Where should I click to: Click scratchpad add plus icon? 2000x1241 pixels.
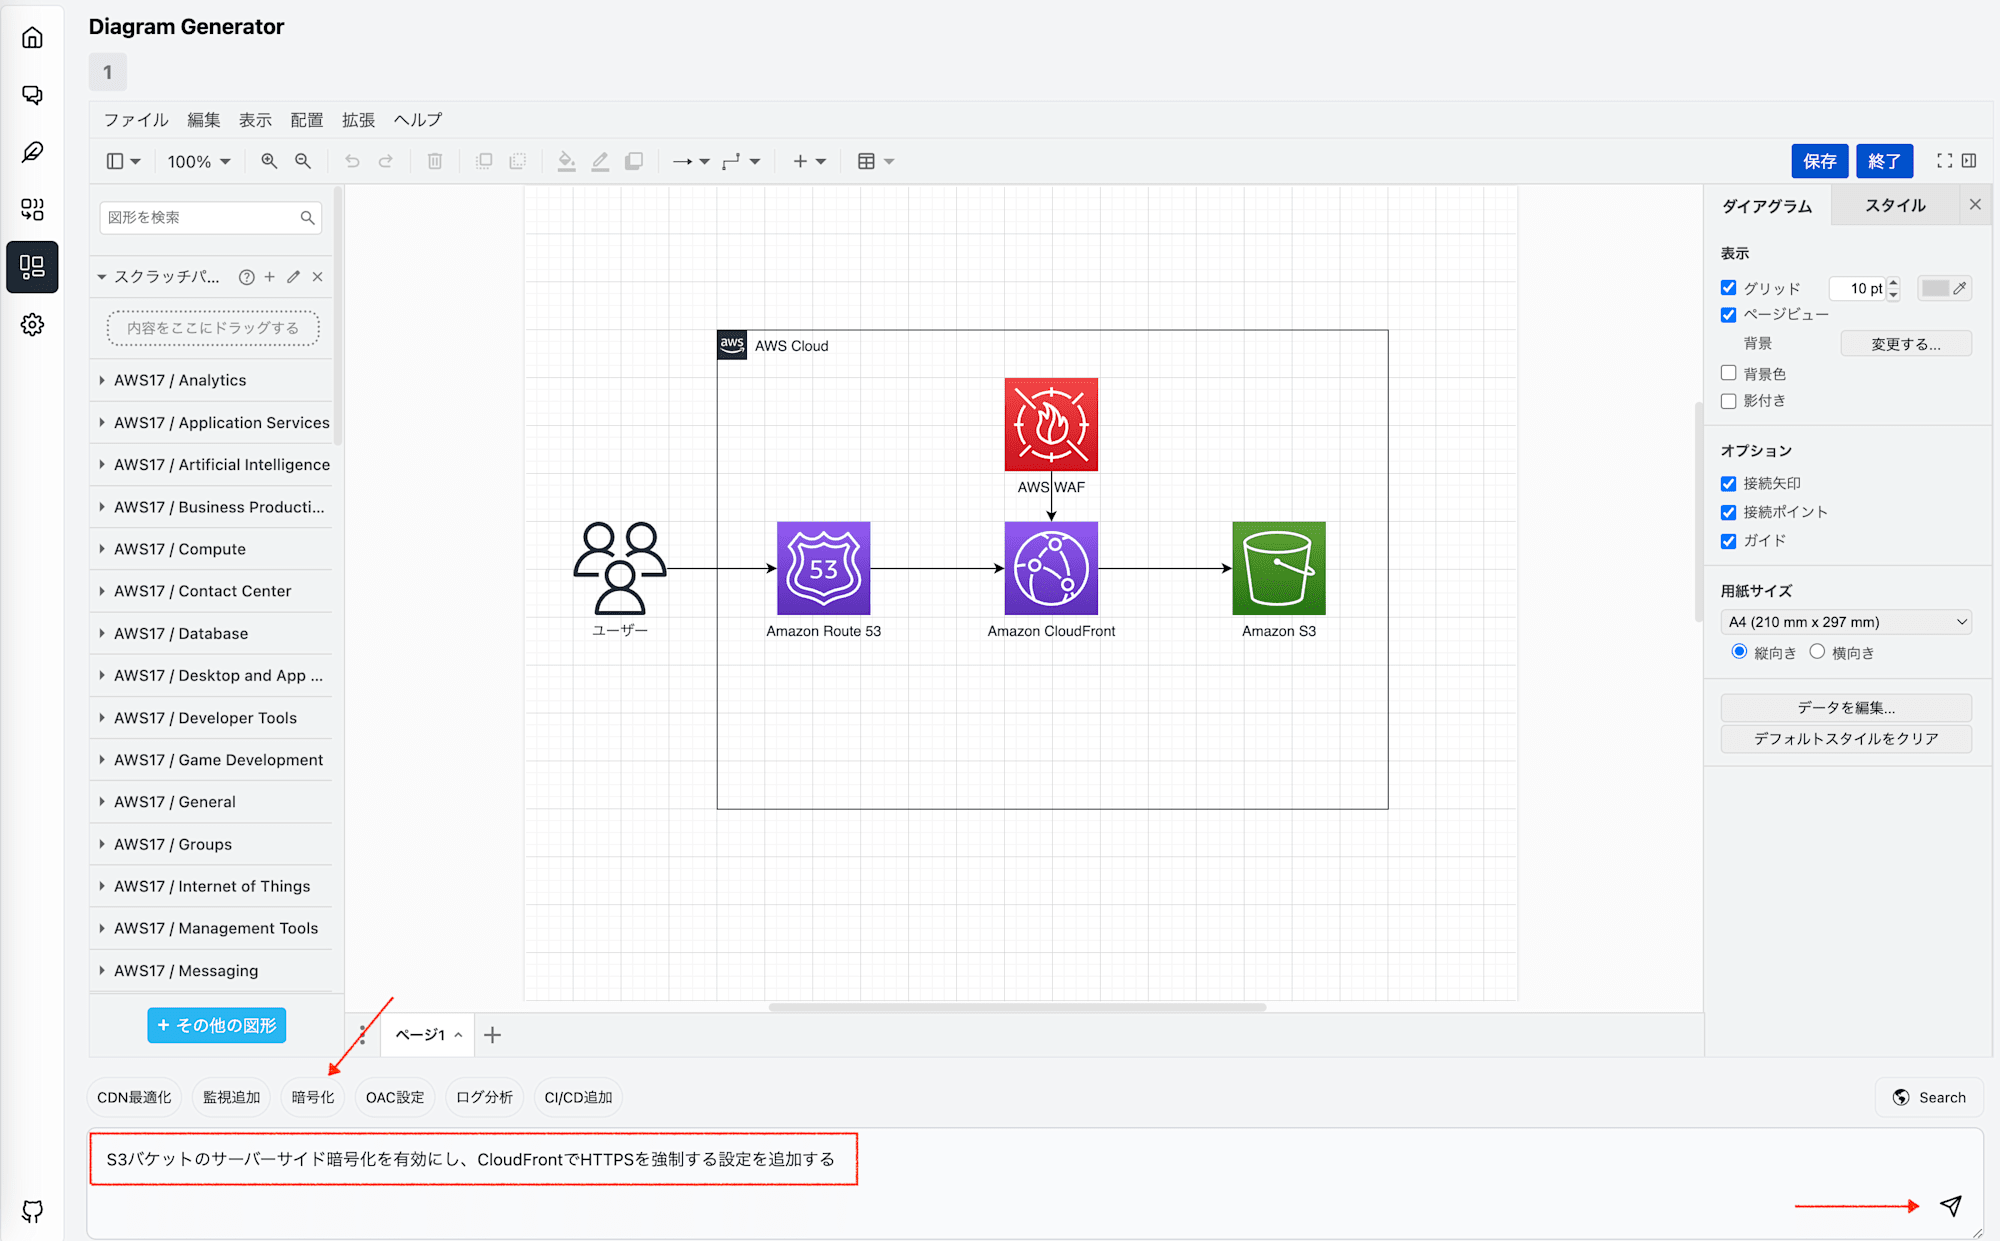270,277
